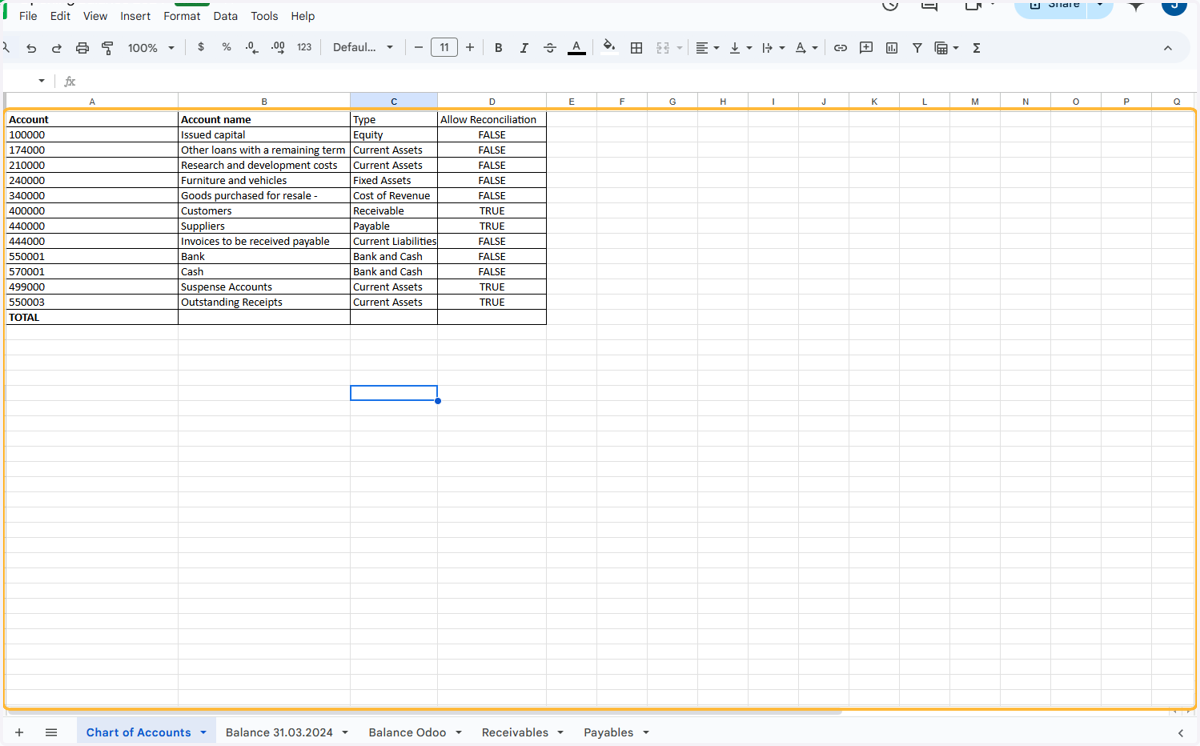This screenshot has width=1200, height=746.
Task: Decrease font size with minus button
Action: click(x=419, y=47)
